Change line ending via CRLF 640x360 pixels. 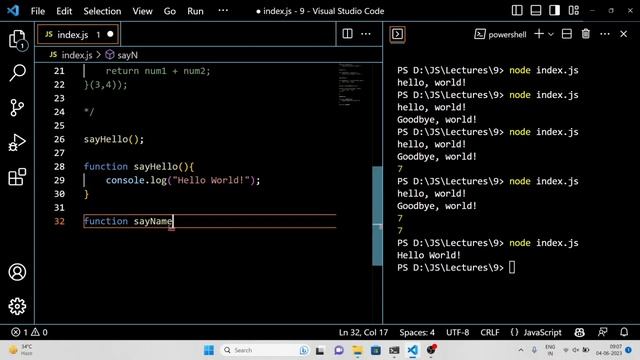pyautogui.click(x=490, y=332)
